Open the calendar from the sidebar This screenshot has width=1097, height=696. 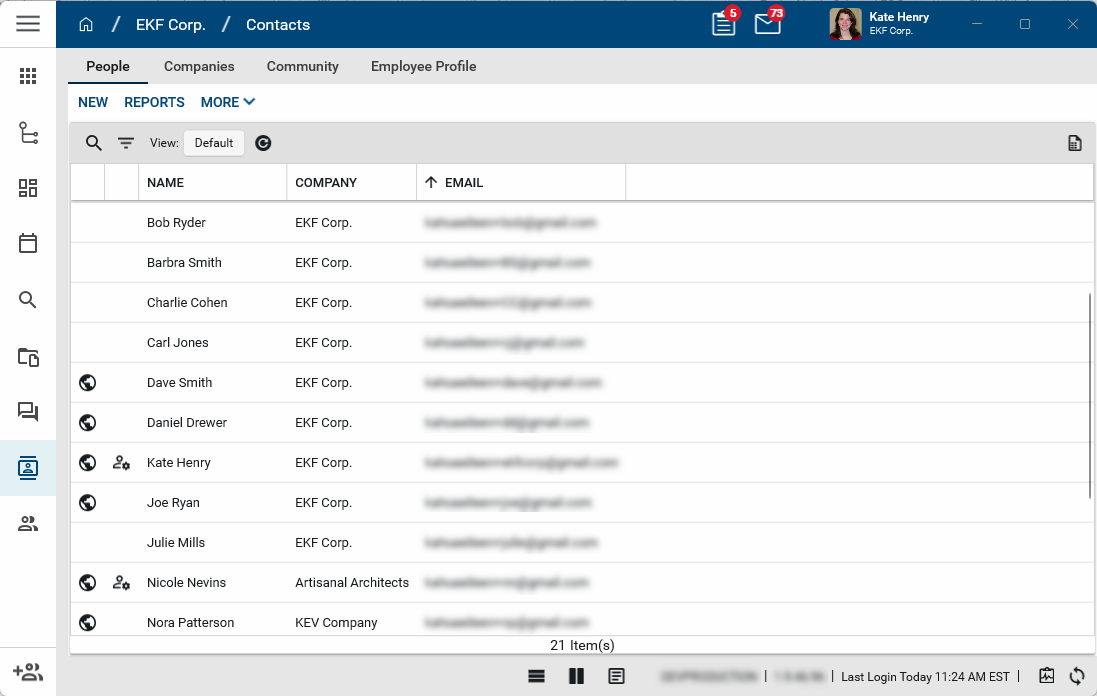coord(28,243)
